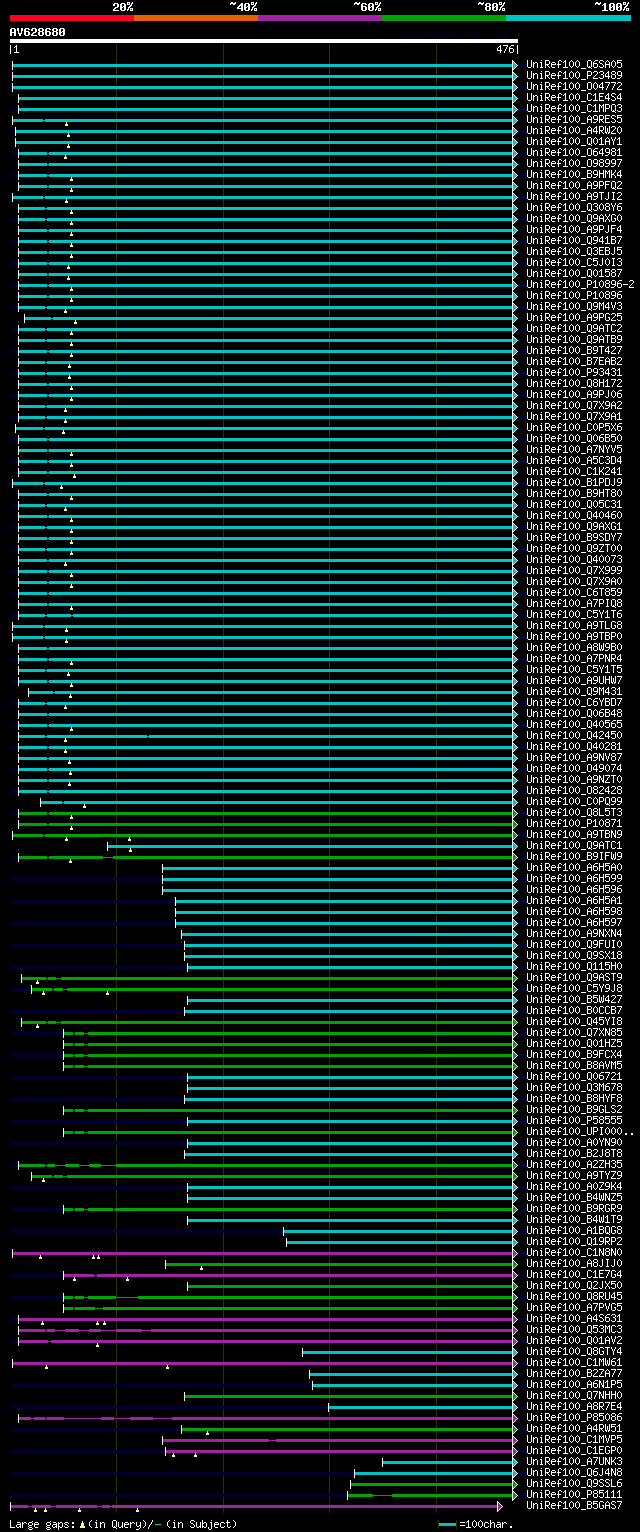Click label UniRef100_C5Y9J8

[x=574, y=988]
